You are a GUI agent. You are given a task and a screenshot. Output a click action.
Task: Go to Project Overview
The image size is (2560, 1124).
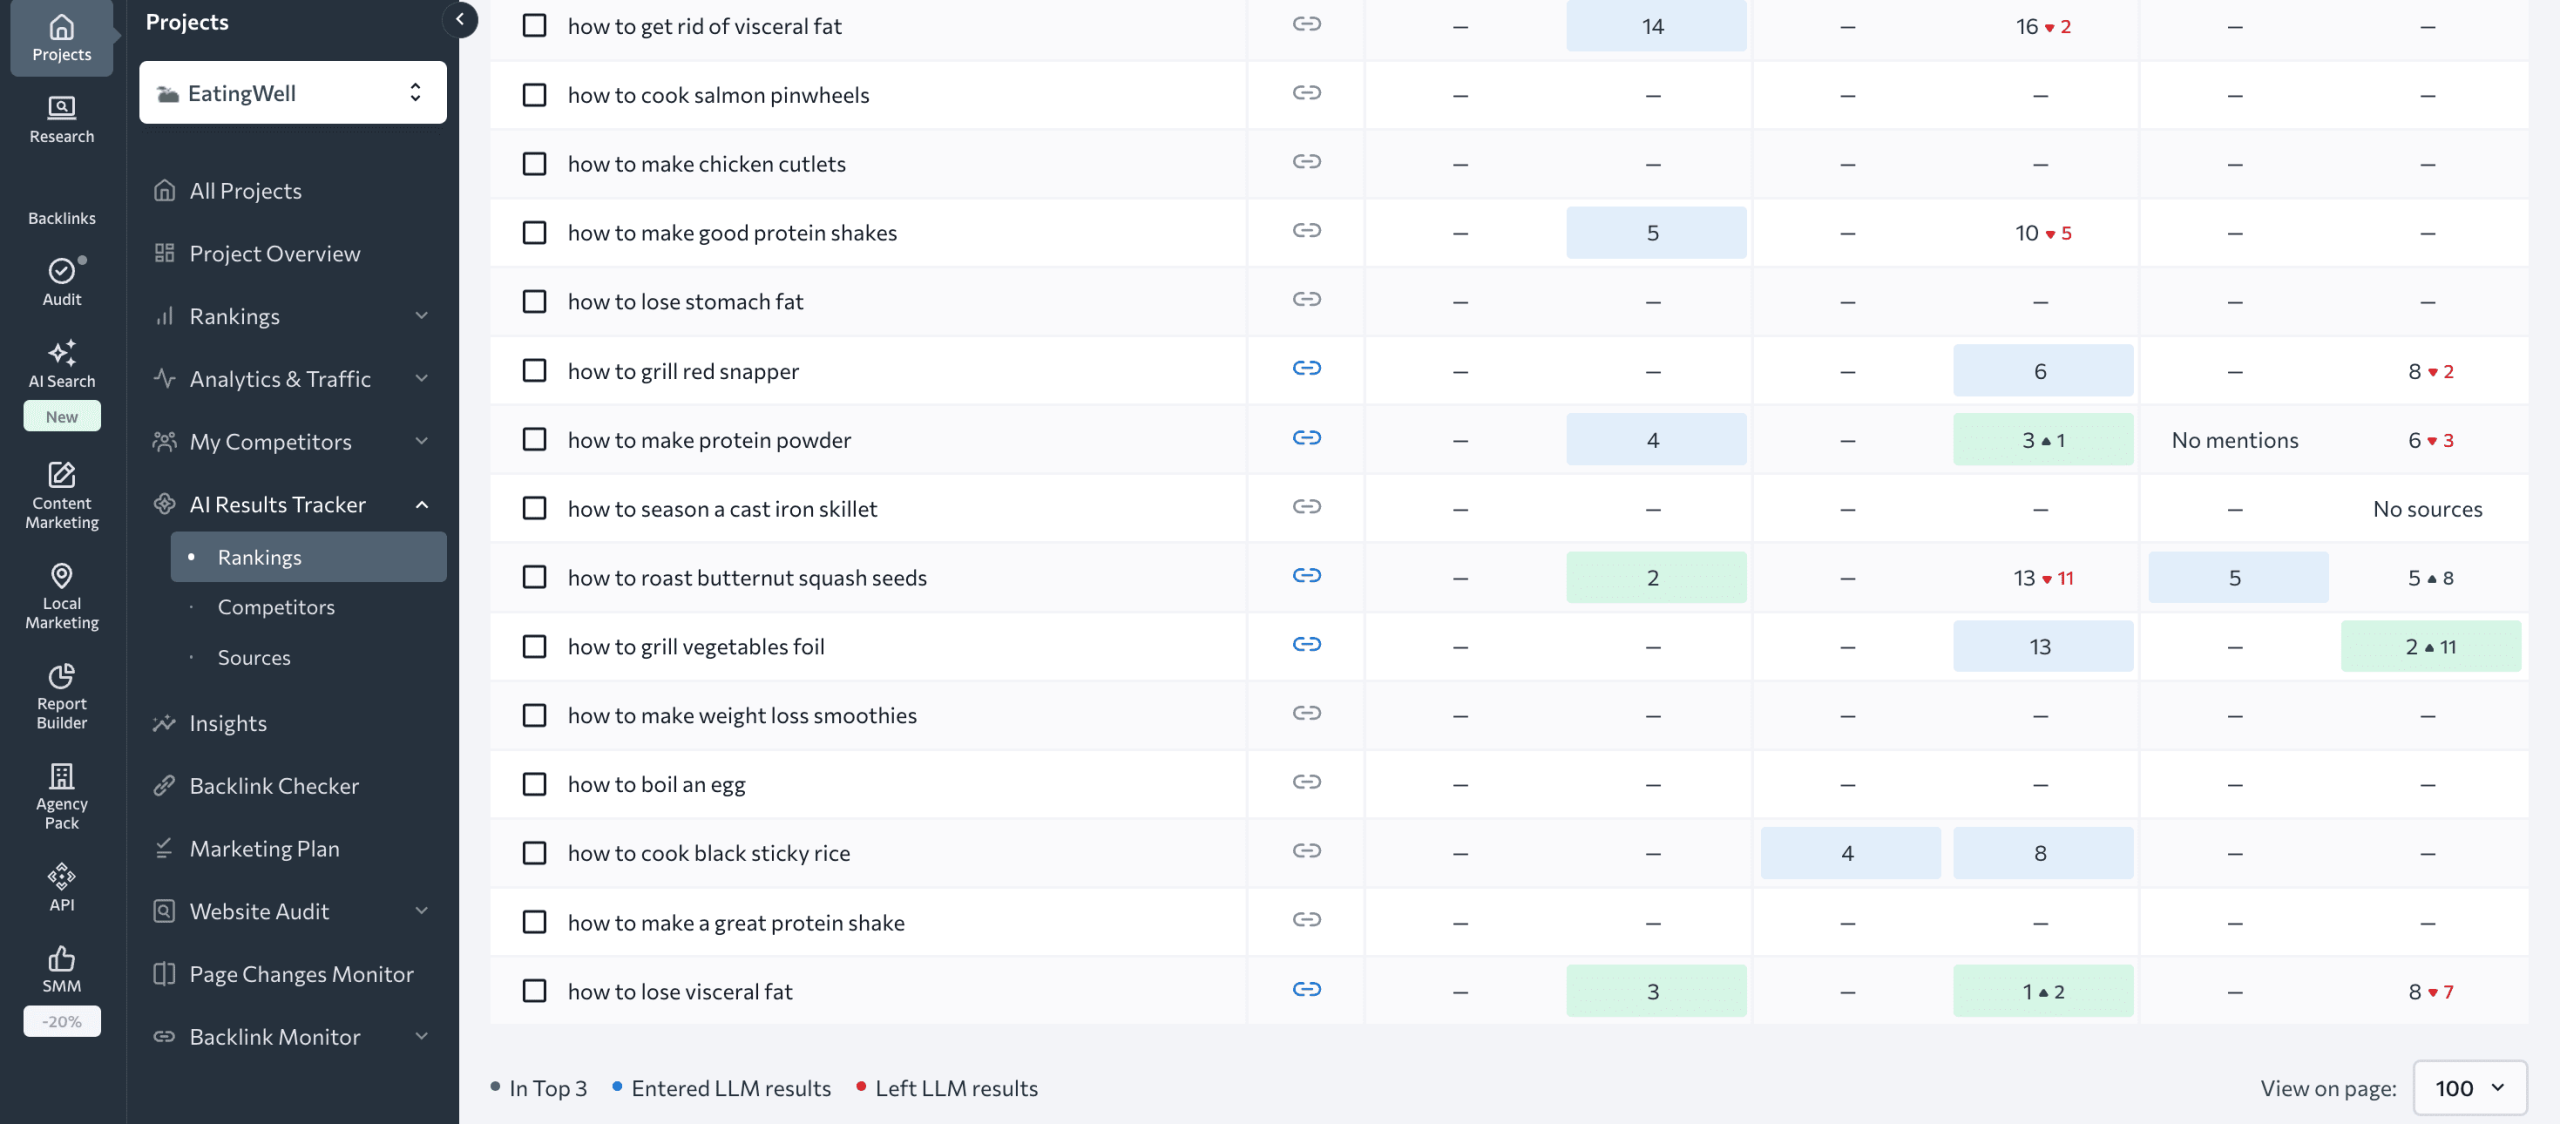tap(274, 253)
